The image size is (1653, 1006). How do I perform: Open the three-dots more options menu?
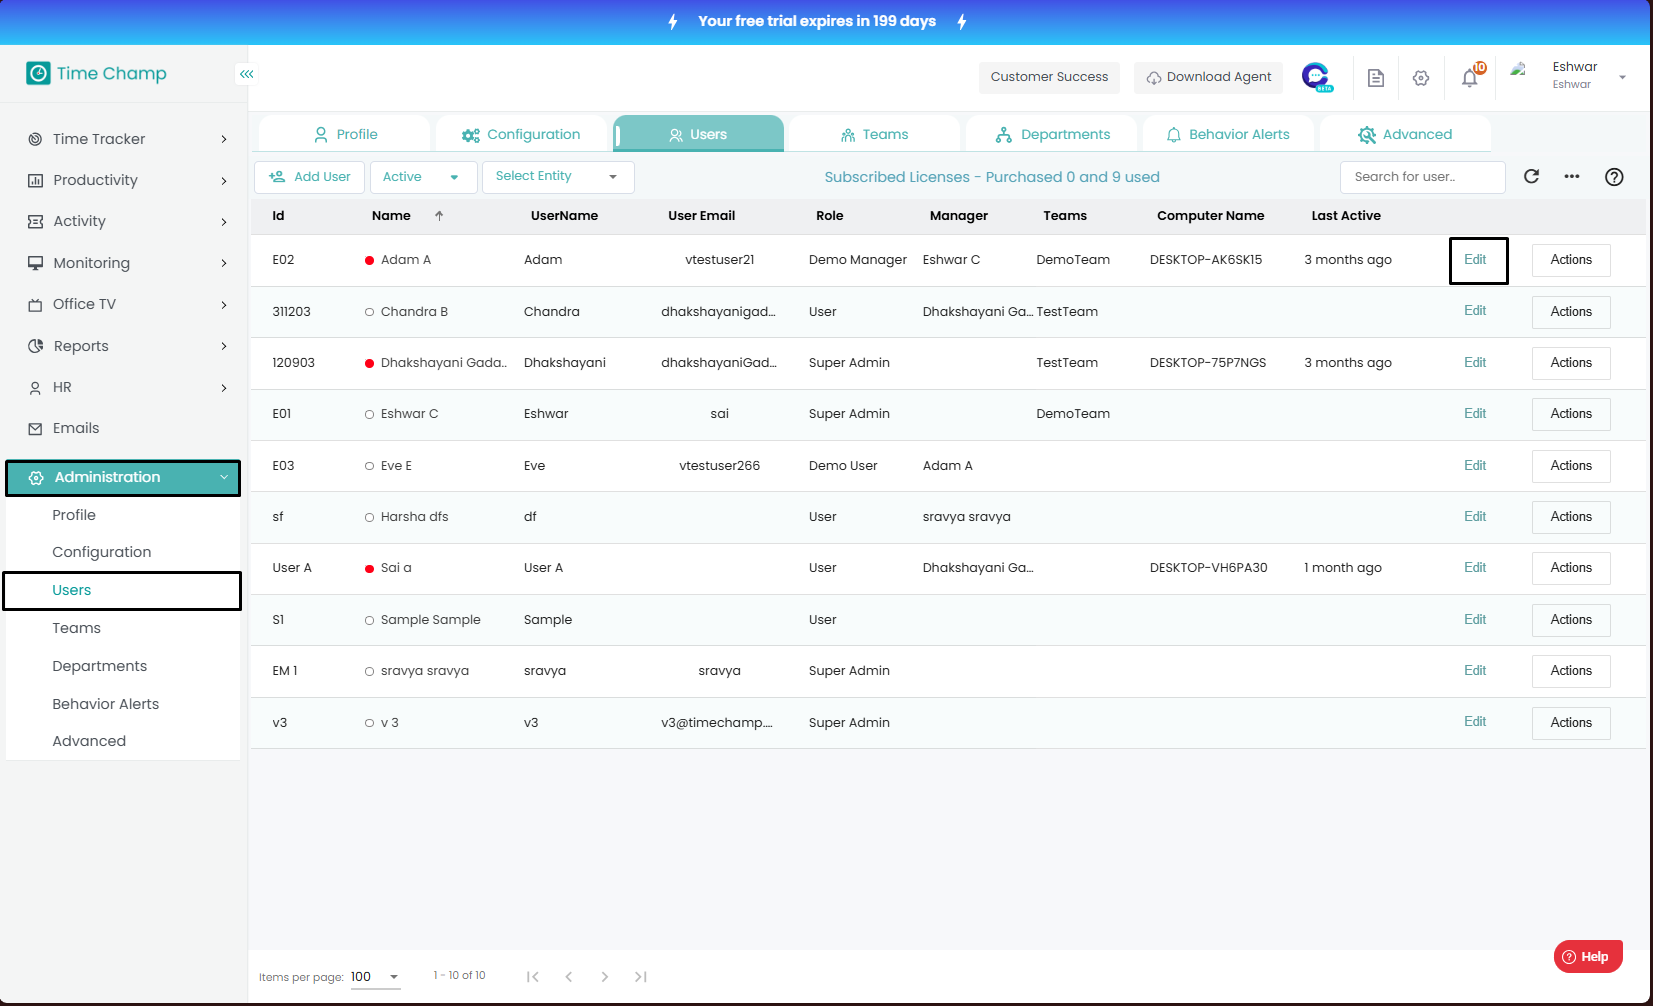pyautogui.click(x=1572, y=177)
